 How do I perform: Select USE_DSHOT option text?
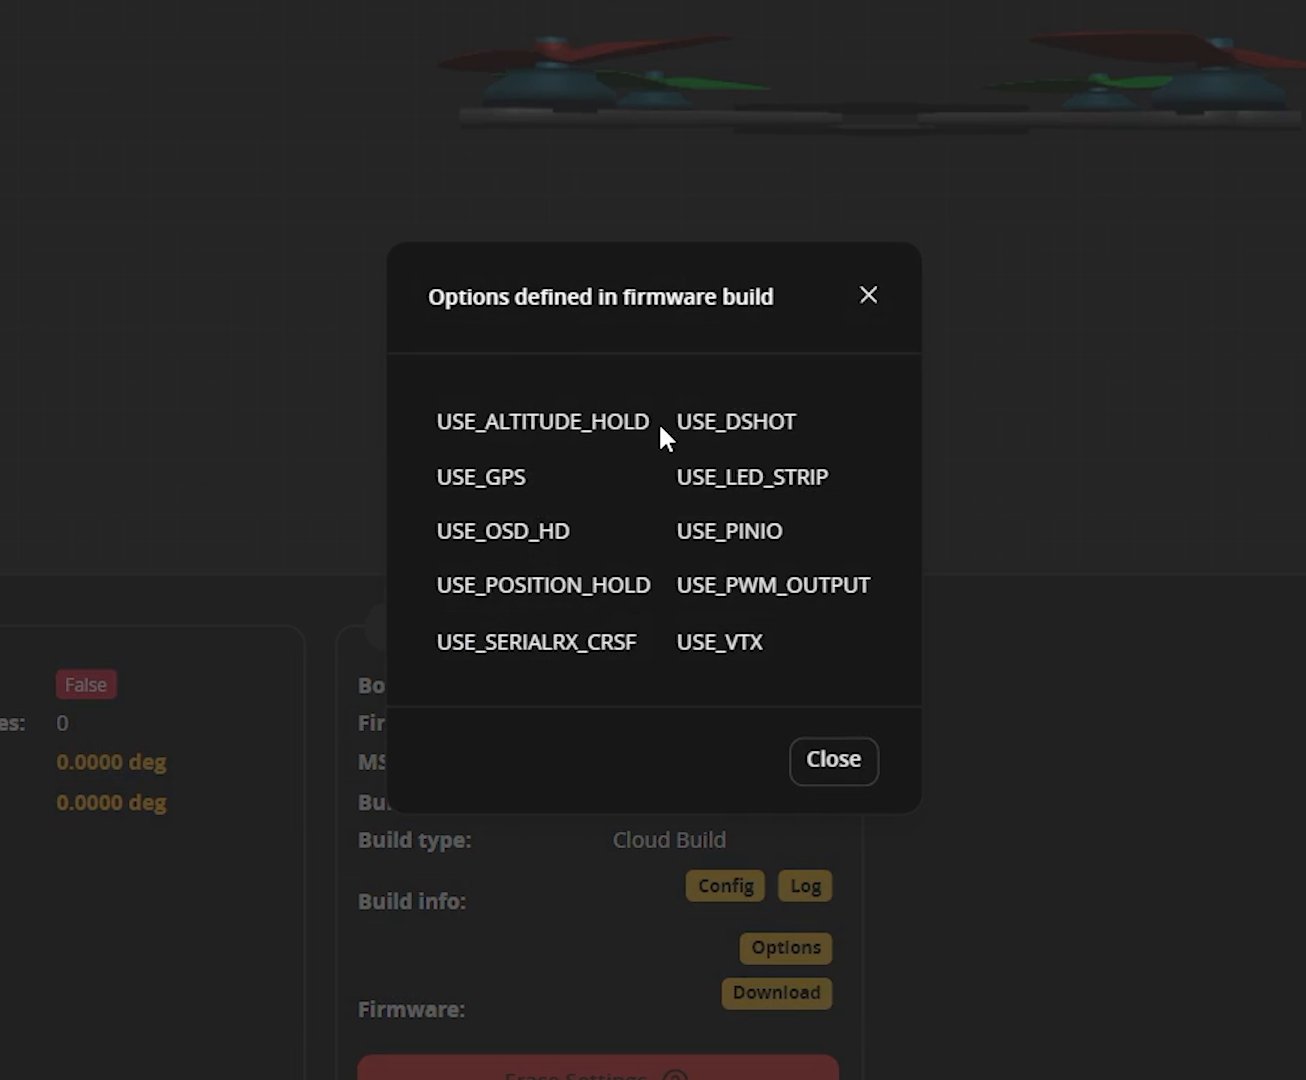tap(736, 422)
